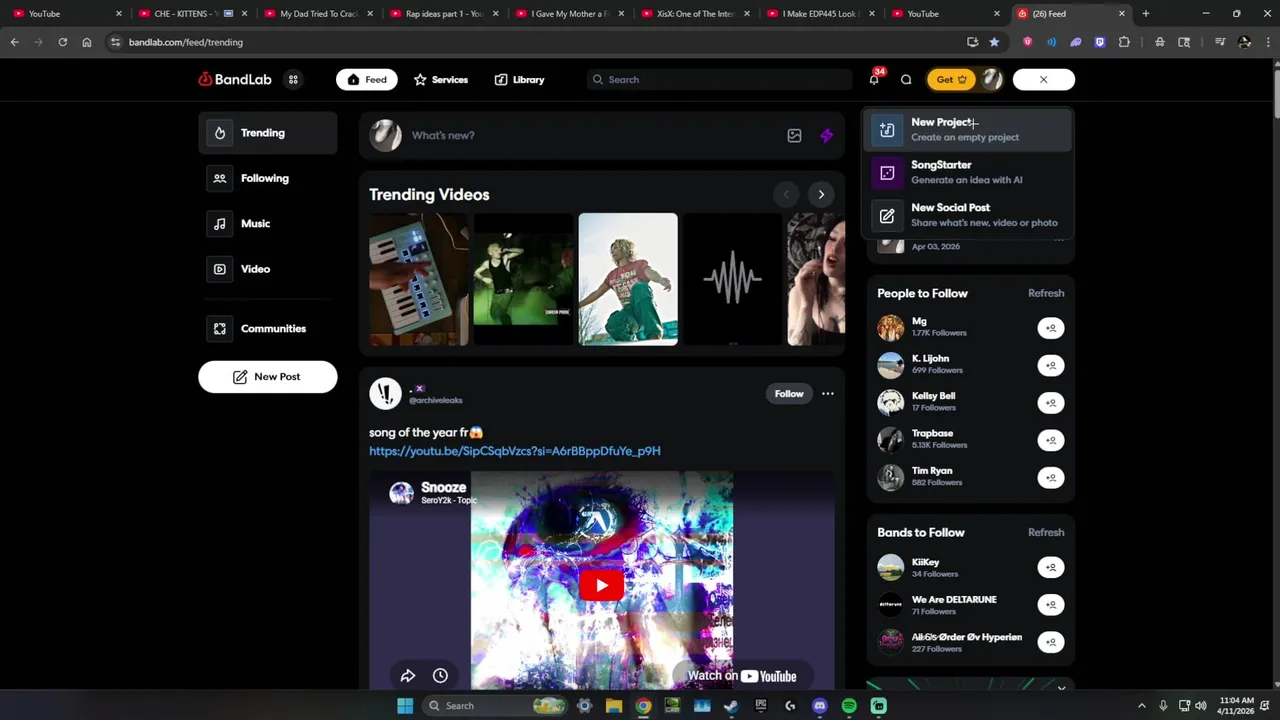Open the BandLab apps grid icon
The image size is (1280, 720).
pos(293,80)
